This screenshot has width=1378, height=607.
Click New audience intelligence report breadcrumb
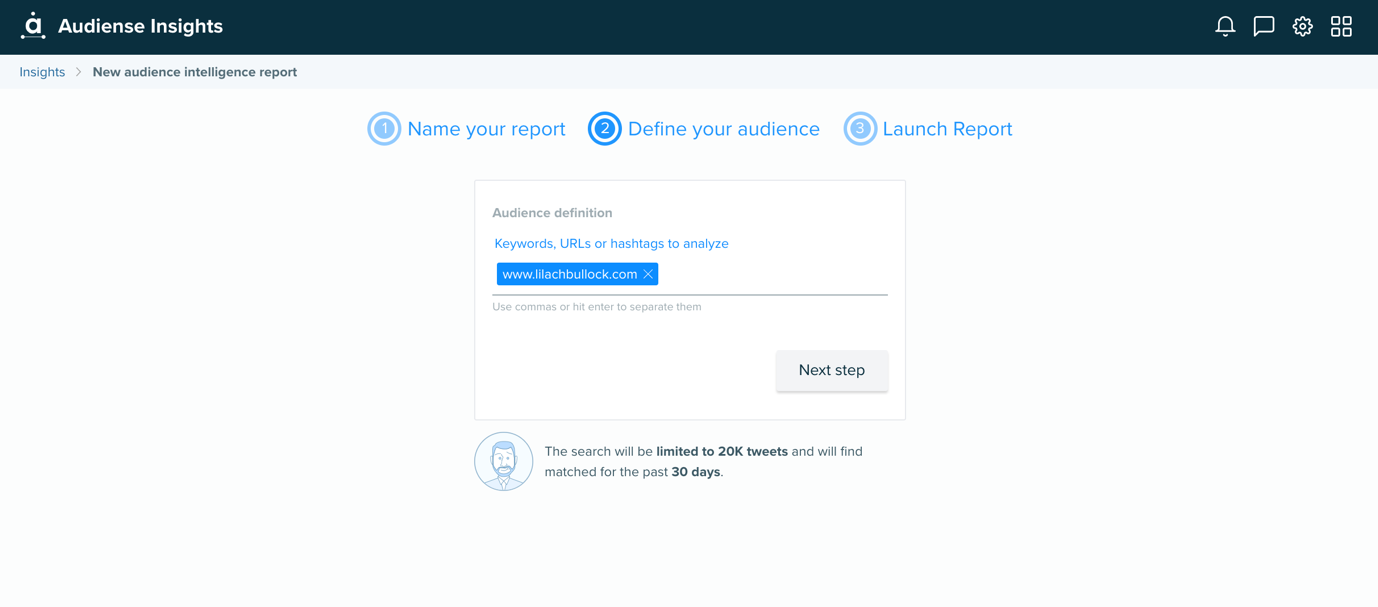tap(195, 72)
